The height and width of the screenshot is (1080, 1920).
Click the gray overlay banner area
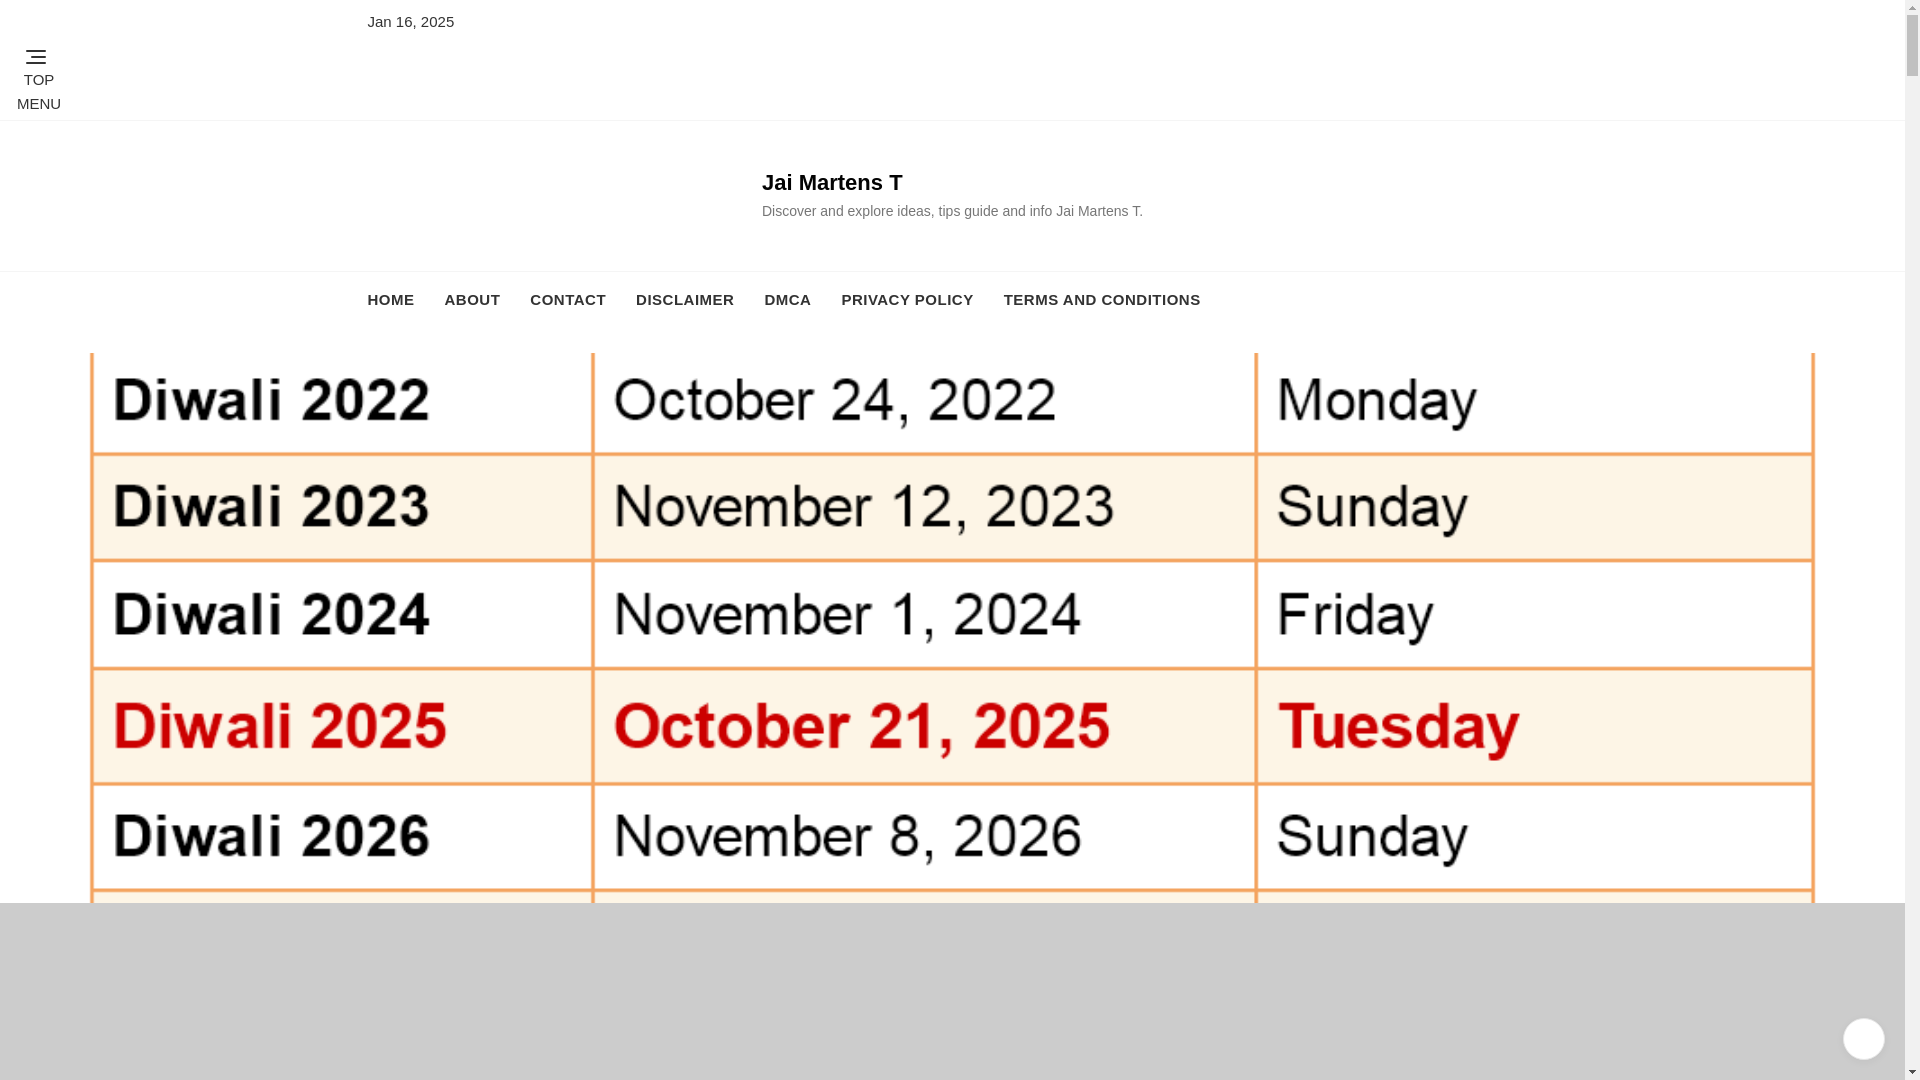click(x=952, y=991)
